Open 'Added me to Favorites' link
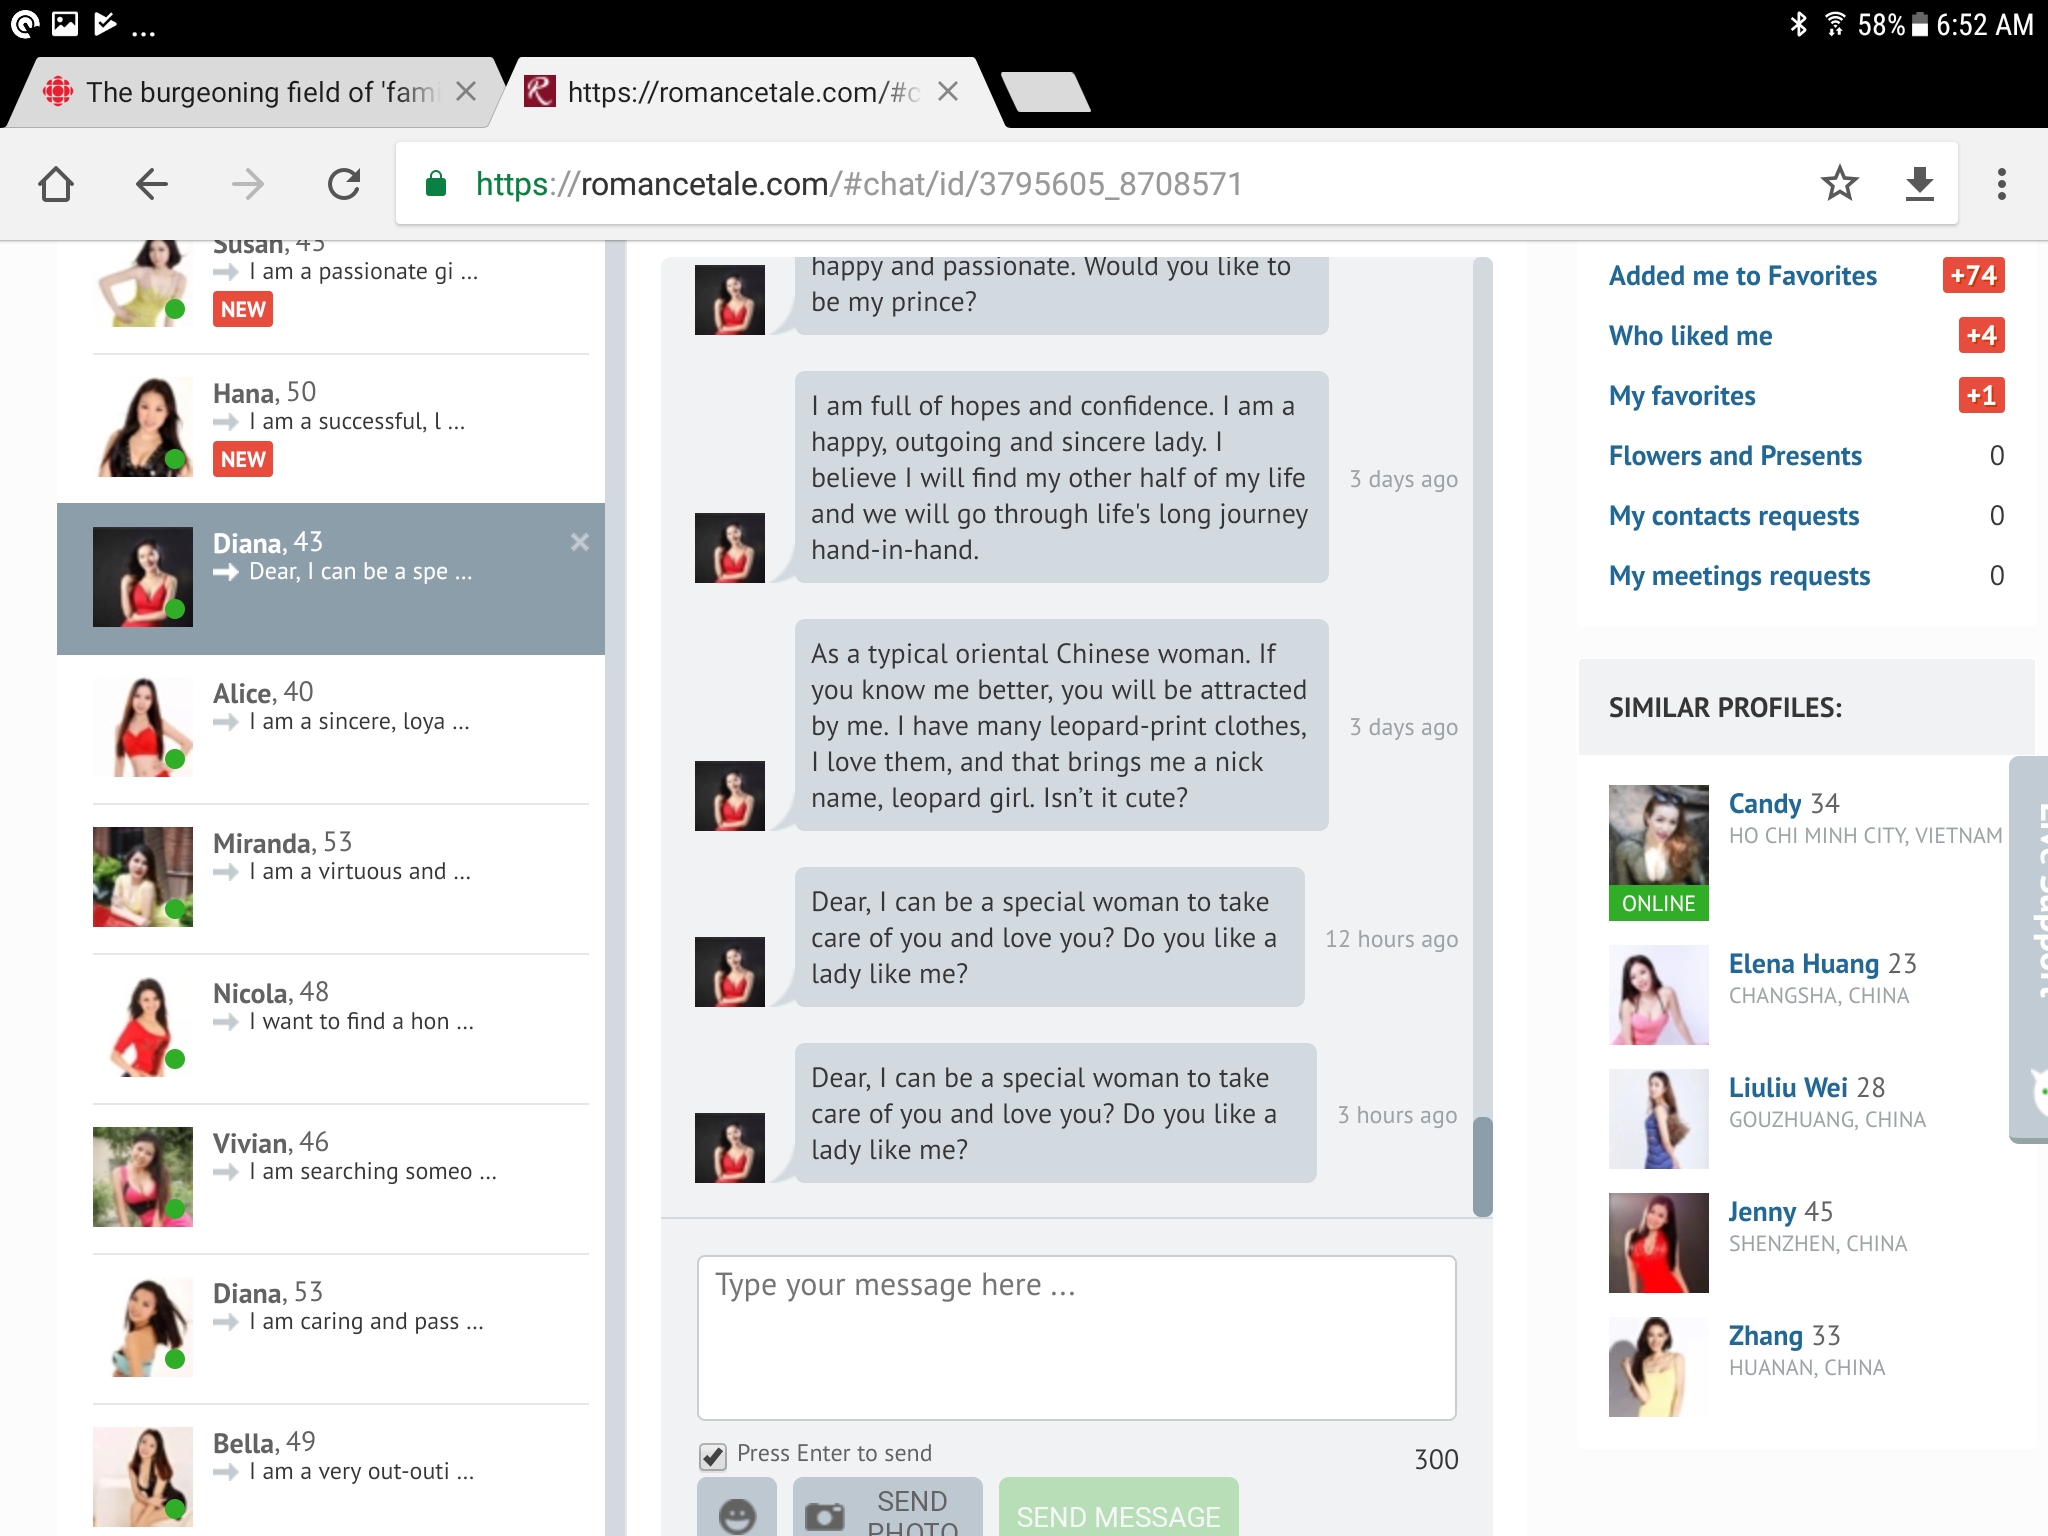 [1742, 276]
